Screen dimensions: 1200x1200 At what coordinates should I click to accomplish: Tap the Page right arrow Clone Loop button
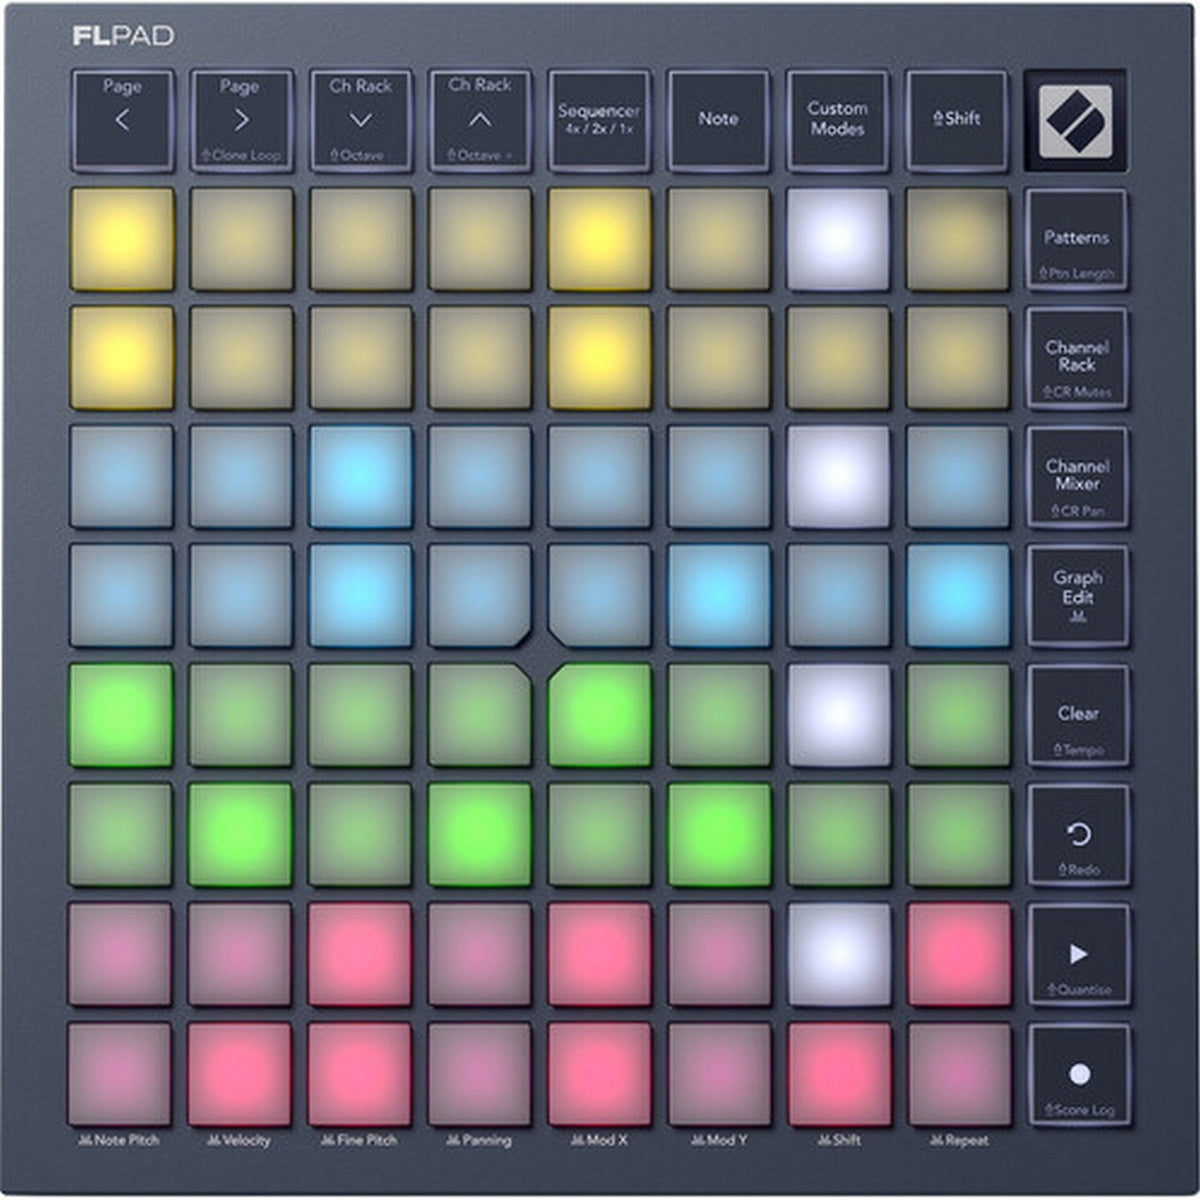coord(241,120)
